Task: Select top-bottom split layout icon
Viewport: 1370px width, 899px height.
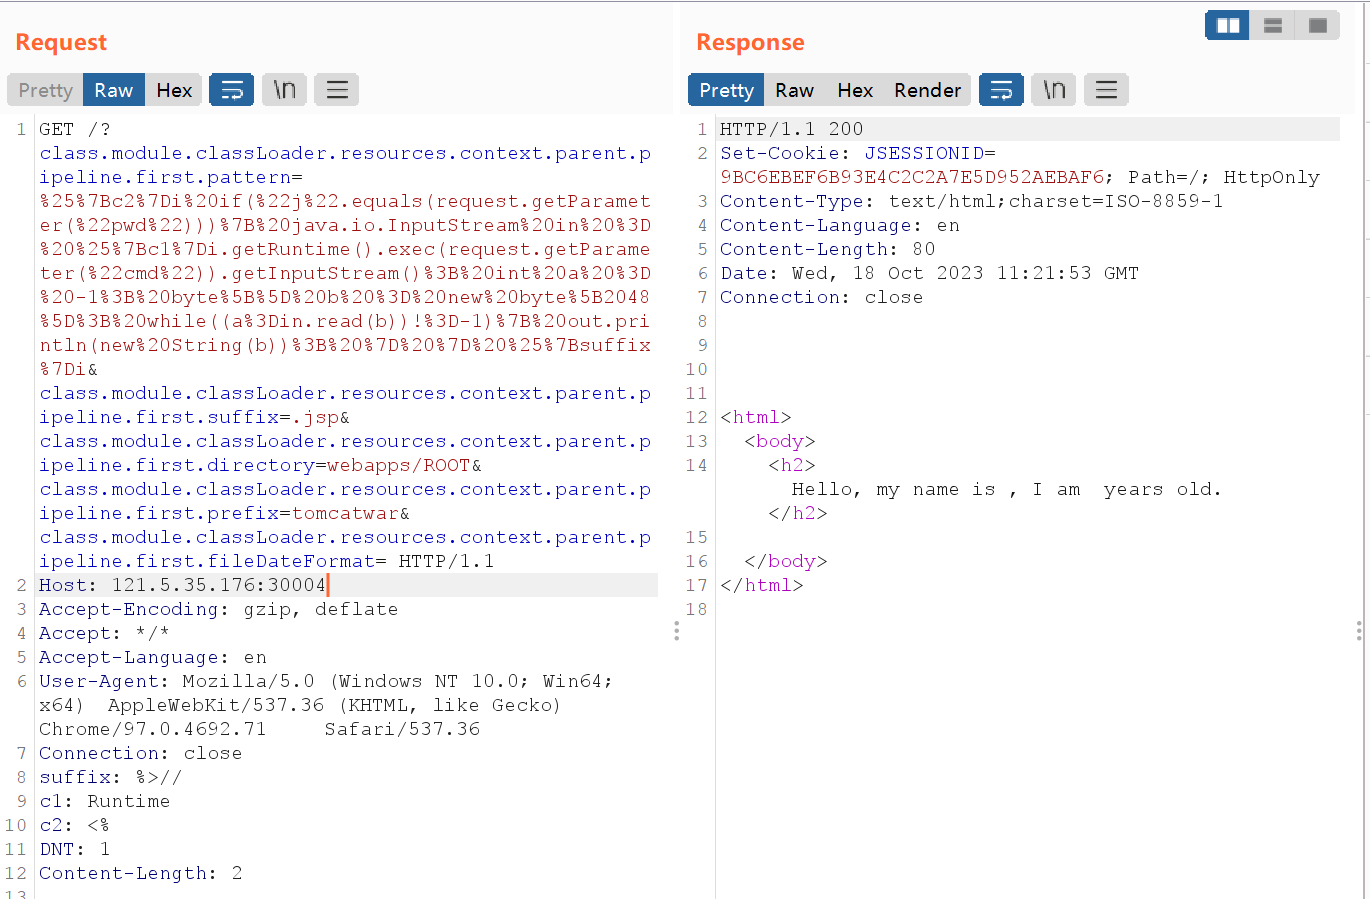Action: pyautogui.click(x=1273, y=25)
